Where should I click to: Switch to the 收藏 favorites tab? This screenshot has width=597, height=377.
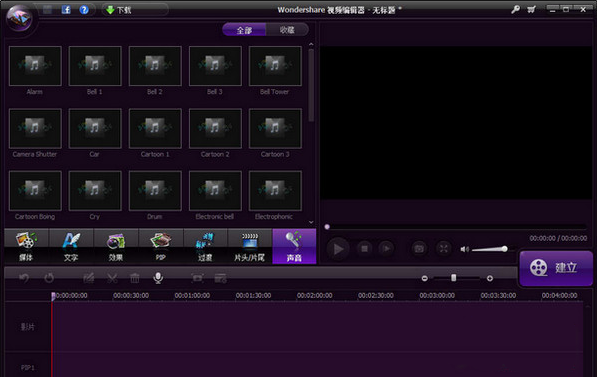point(287,30)
